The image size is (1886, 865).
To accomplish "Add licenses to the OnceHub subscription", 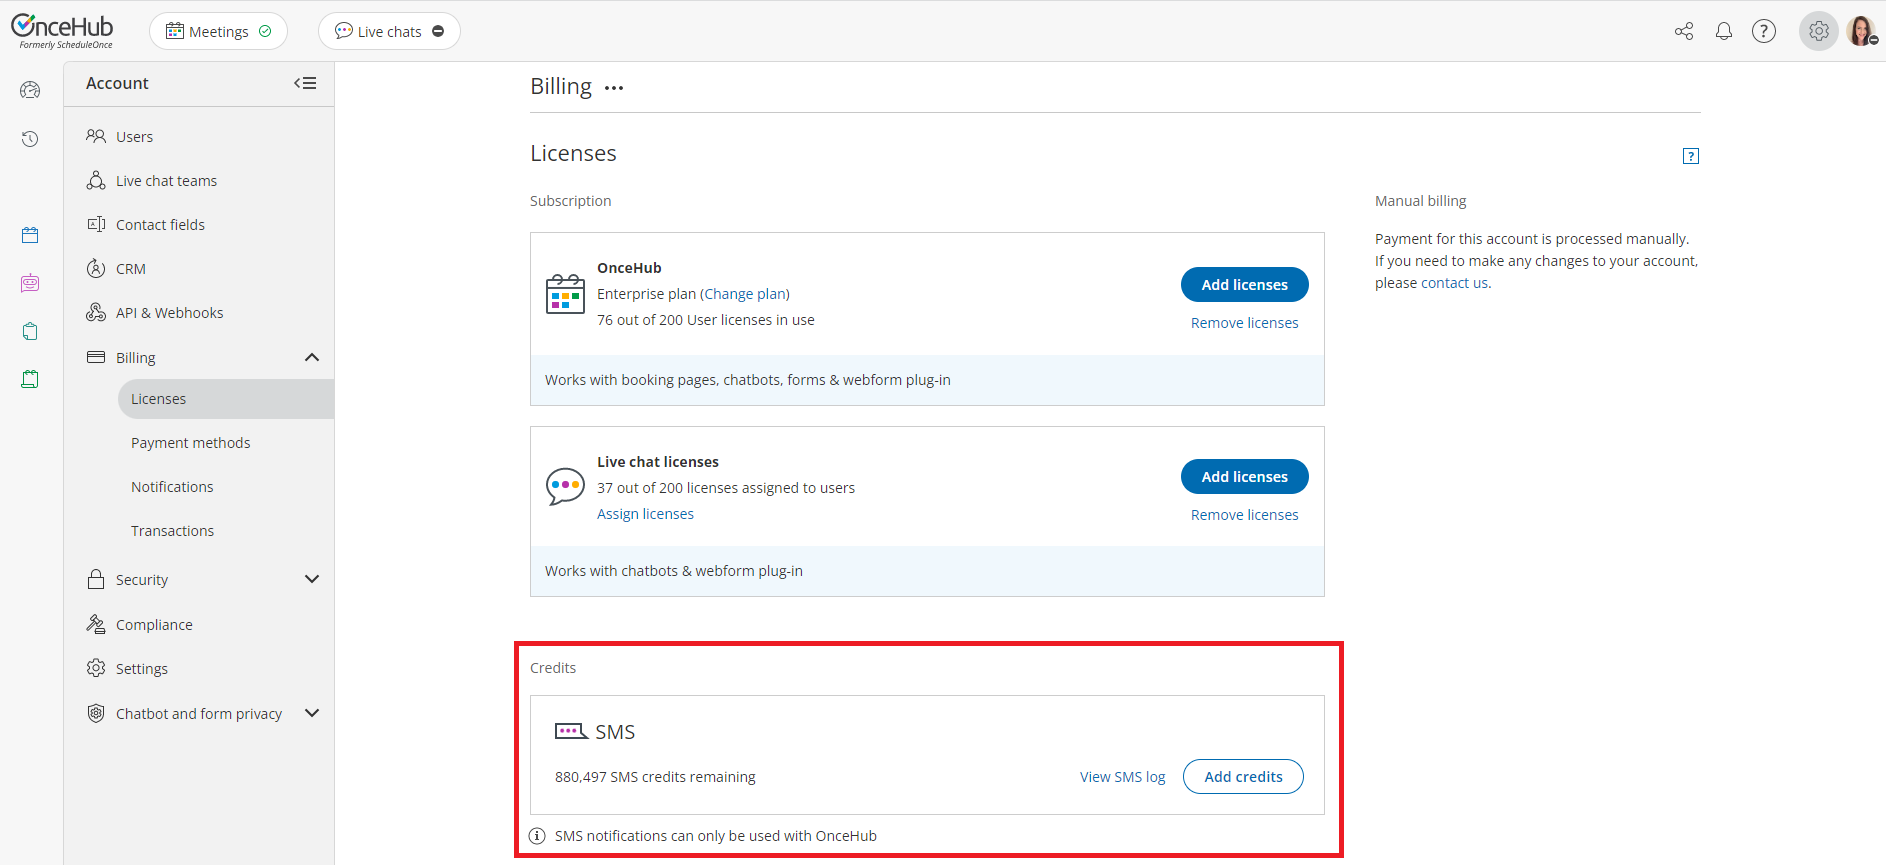I will point(1244,285).
